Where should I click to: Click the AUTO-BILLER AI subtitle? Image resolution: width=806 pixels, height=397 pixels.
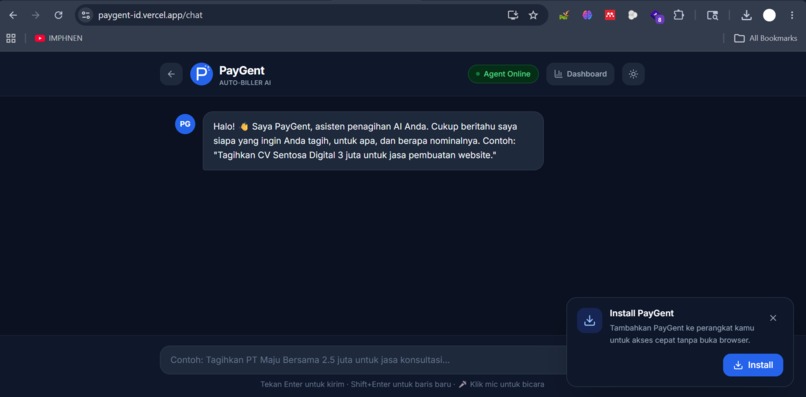245,83
